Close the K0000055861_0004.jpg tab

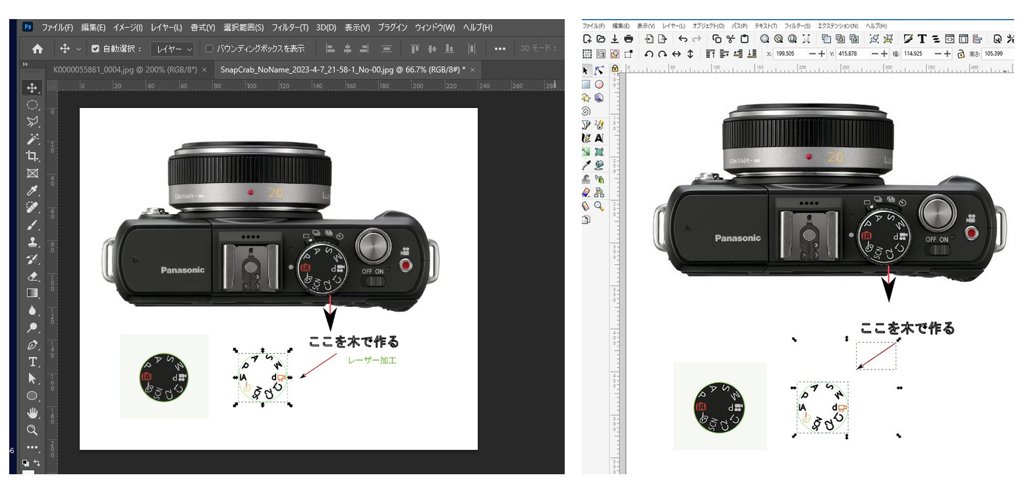204,69
